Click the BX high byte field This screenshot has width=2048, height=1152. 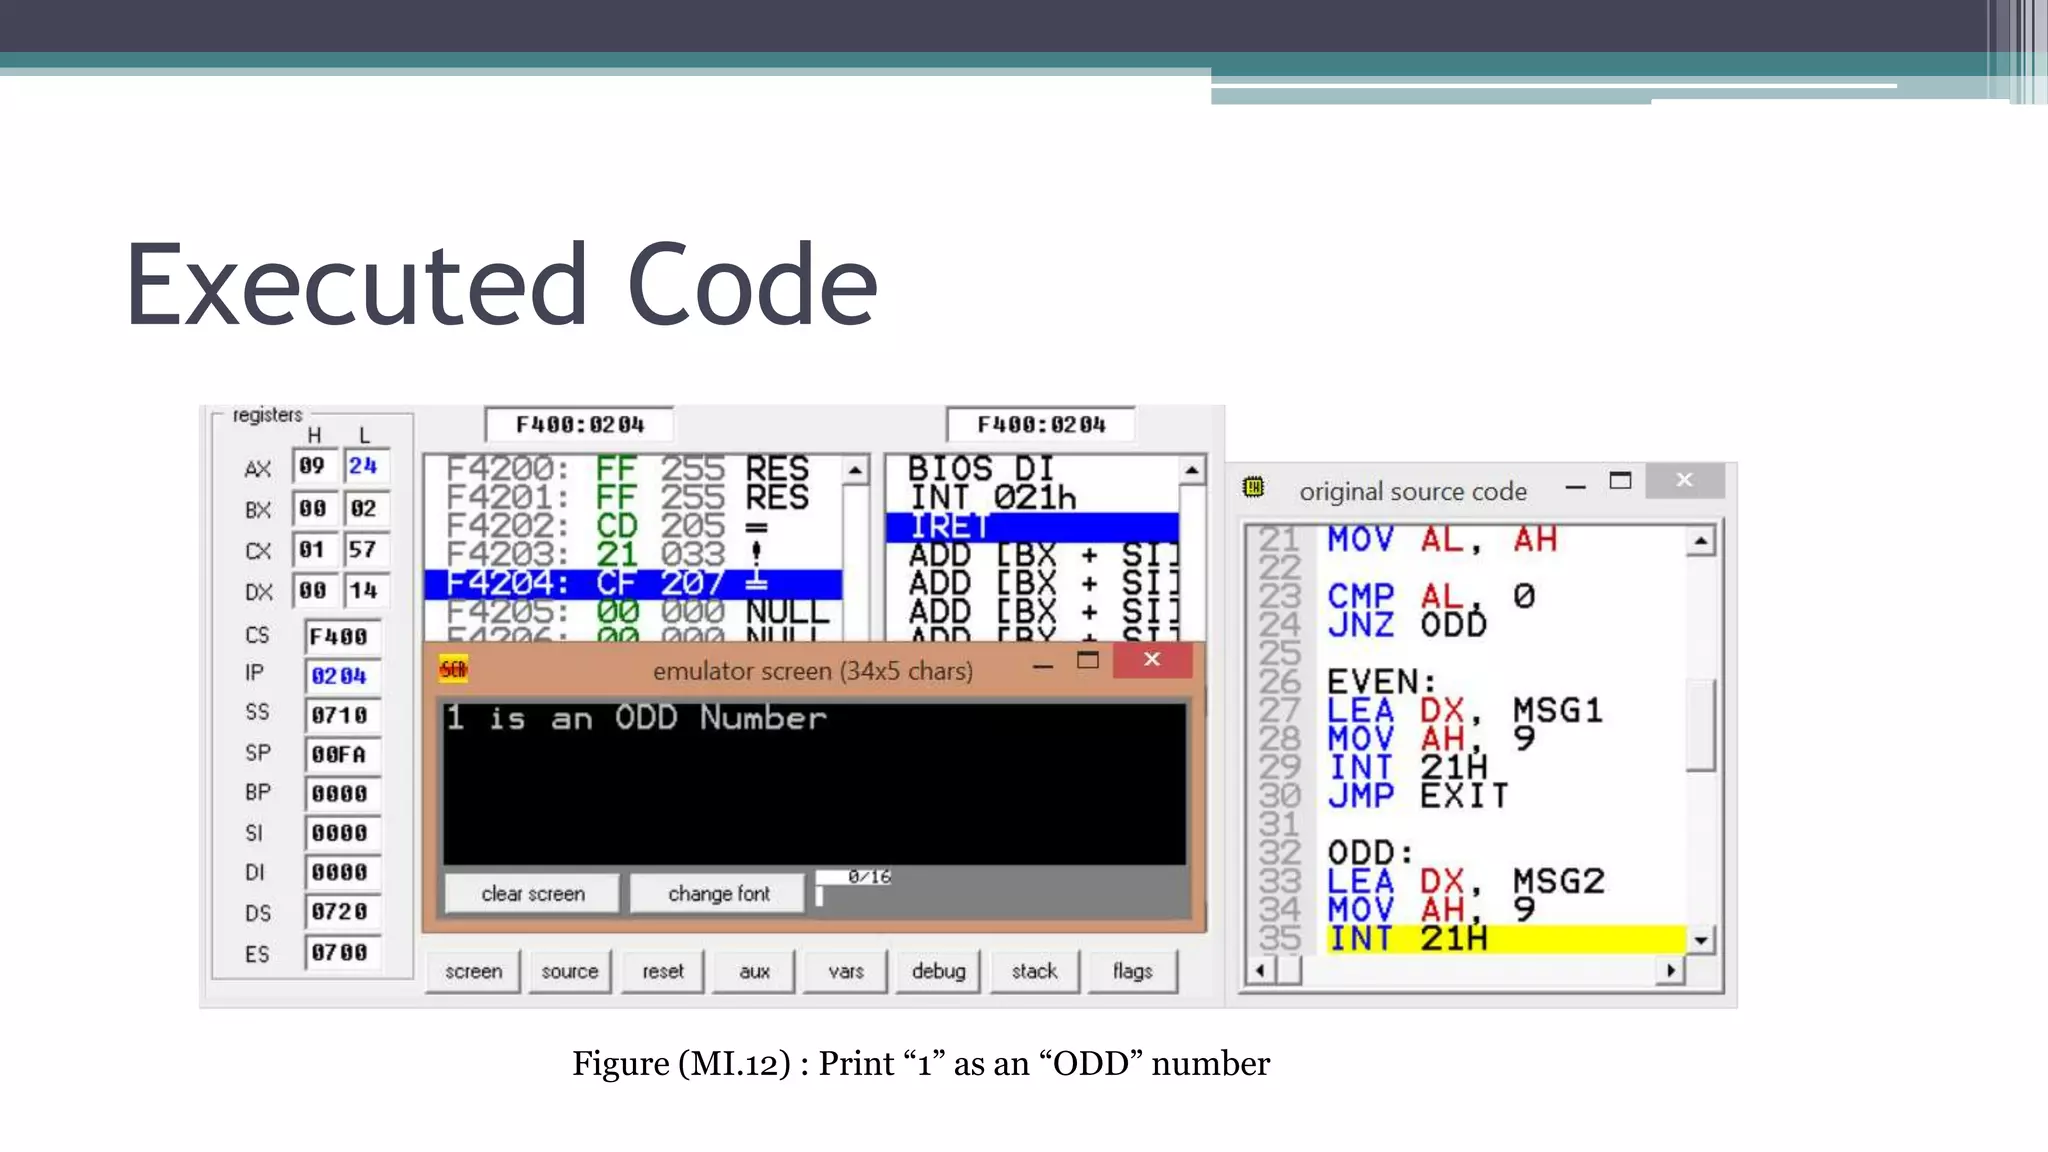point(314,508)
